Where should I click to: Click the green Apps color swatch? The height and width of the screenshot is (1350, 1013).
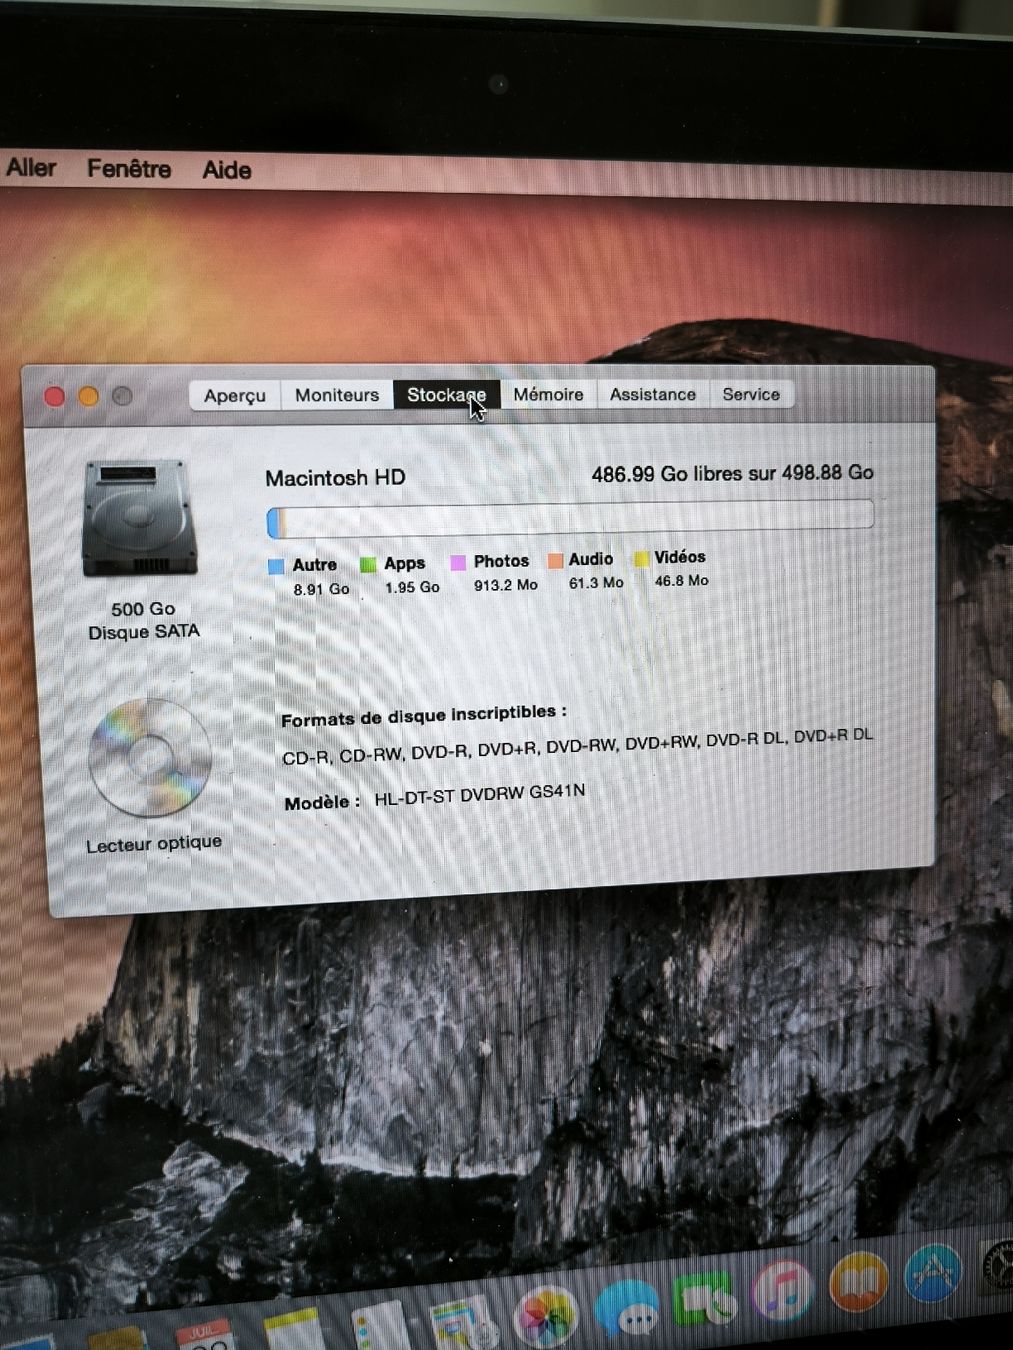pyautogui.click(x=368, y=565)
